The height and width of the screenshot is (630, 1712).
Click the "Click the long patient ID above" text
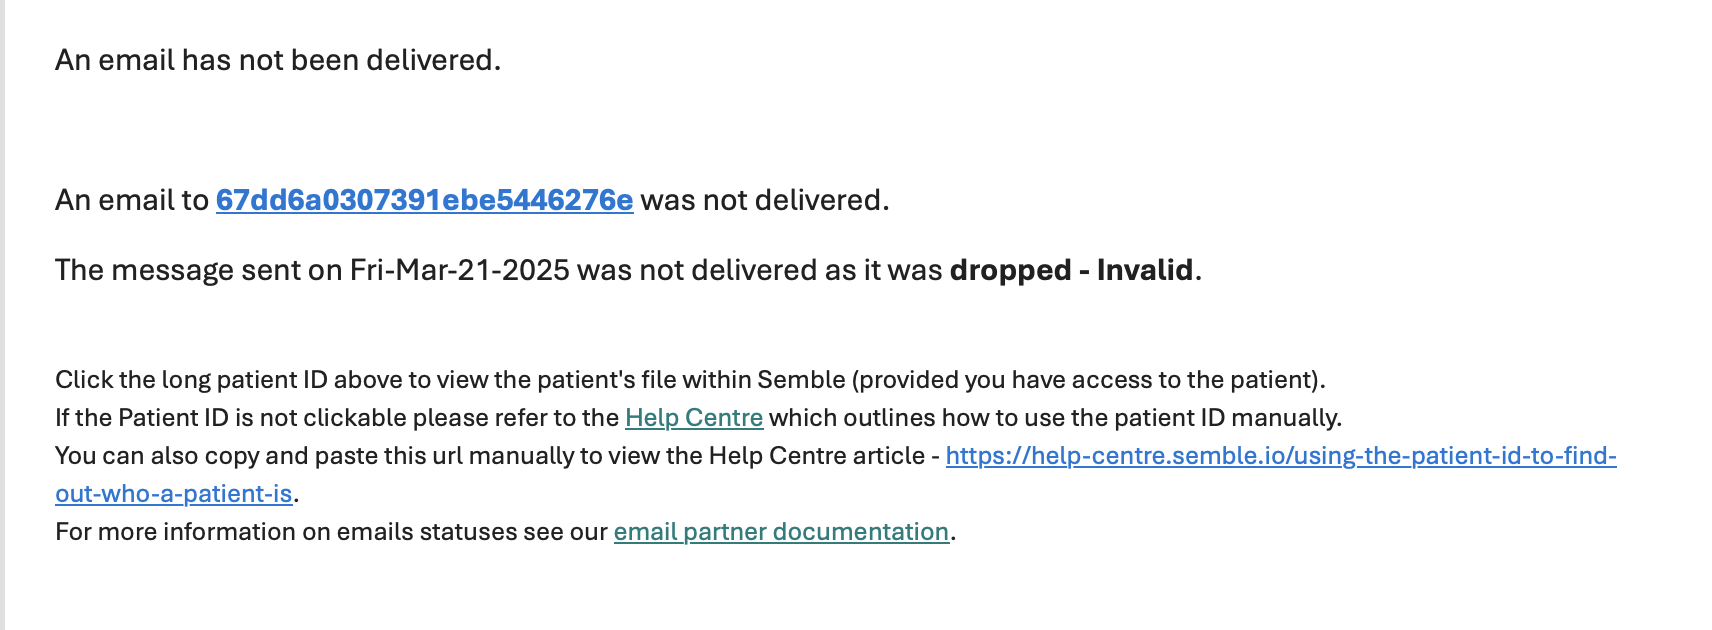click(228, 380)
